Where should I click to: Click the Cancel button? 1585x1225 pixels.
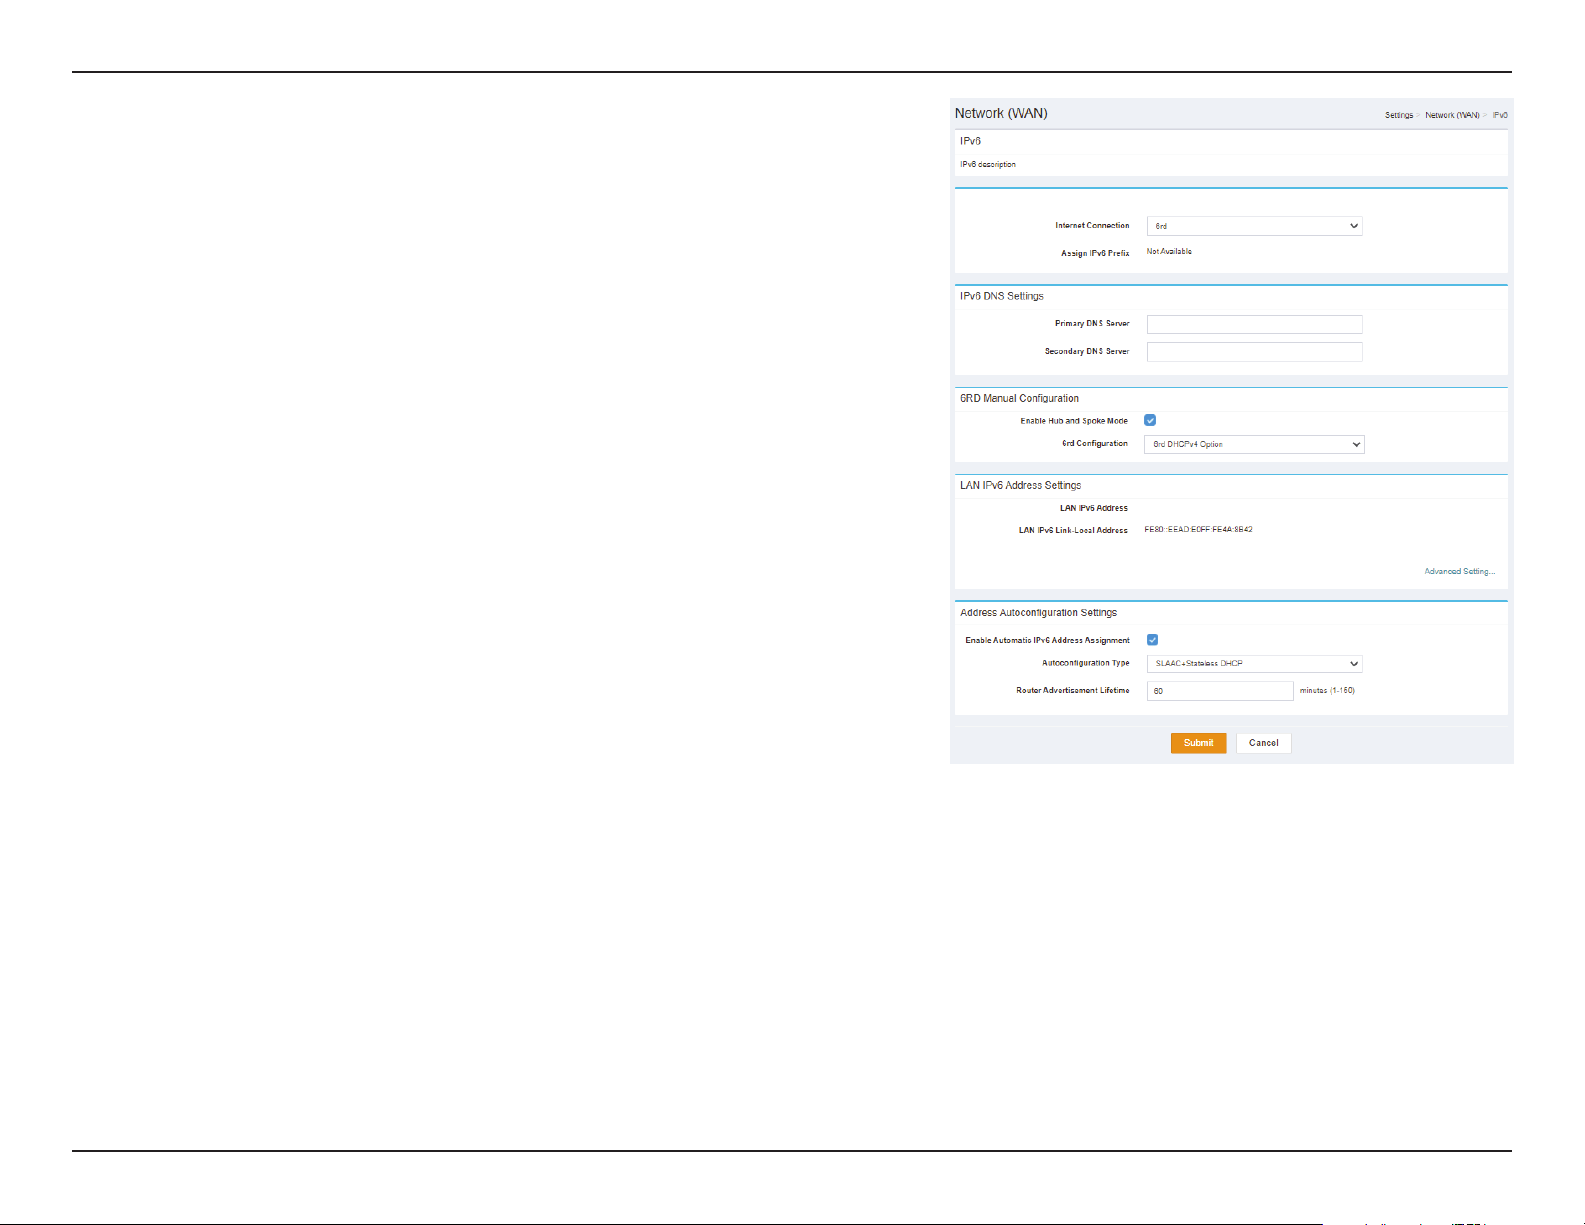[x=1264, y=743]
